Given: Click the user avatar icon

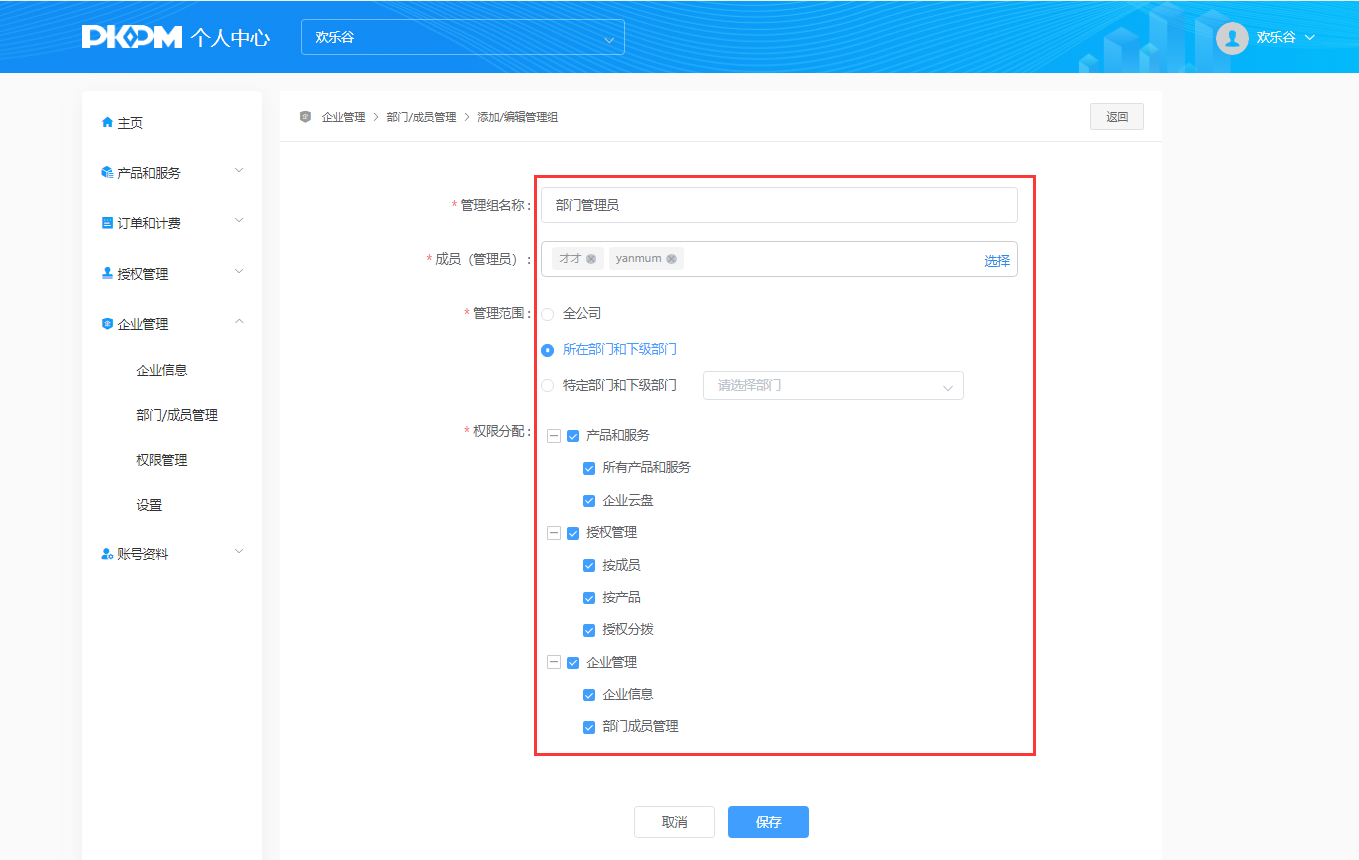Looking at the screenshot, I should coord(1232,38).
